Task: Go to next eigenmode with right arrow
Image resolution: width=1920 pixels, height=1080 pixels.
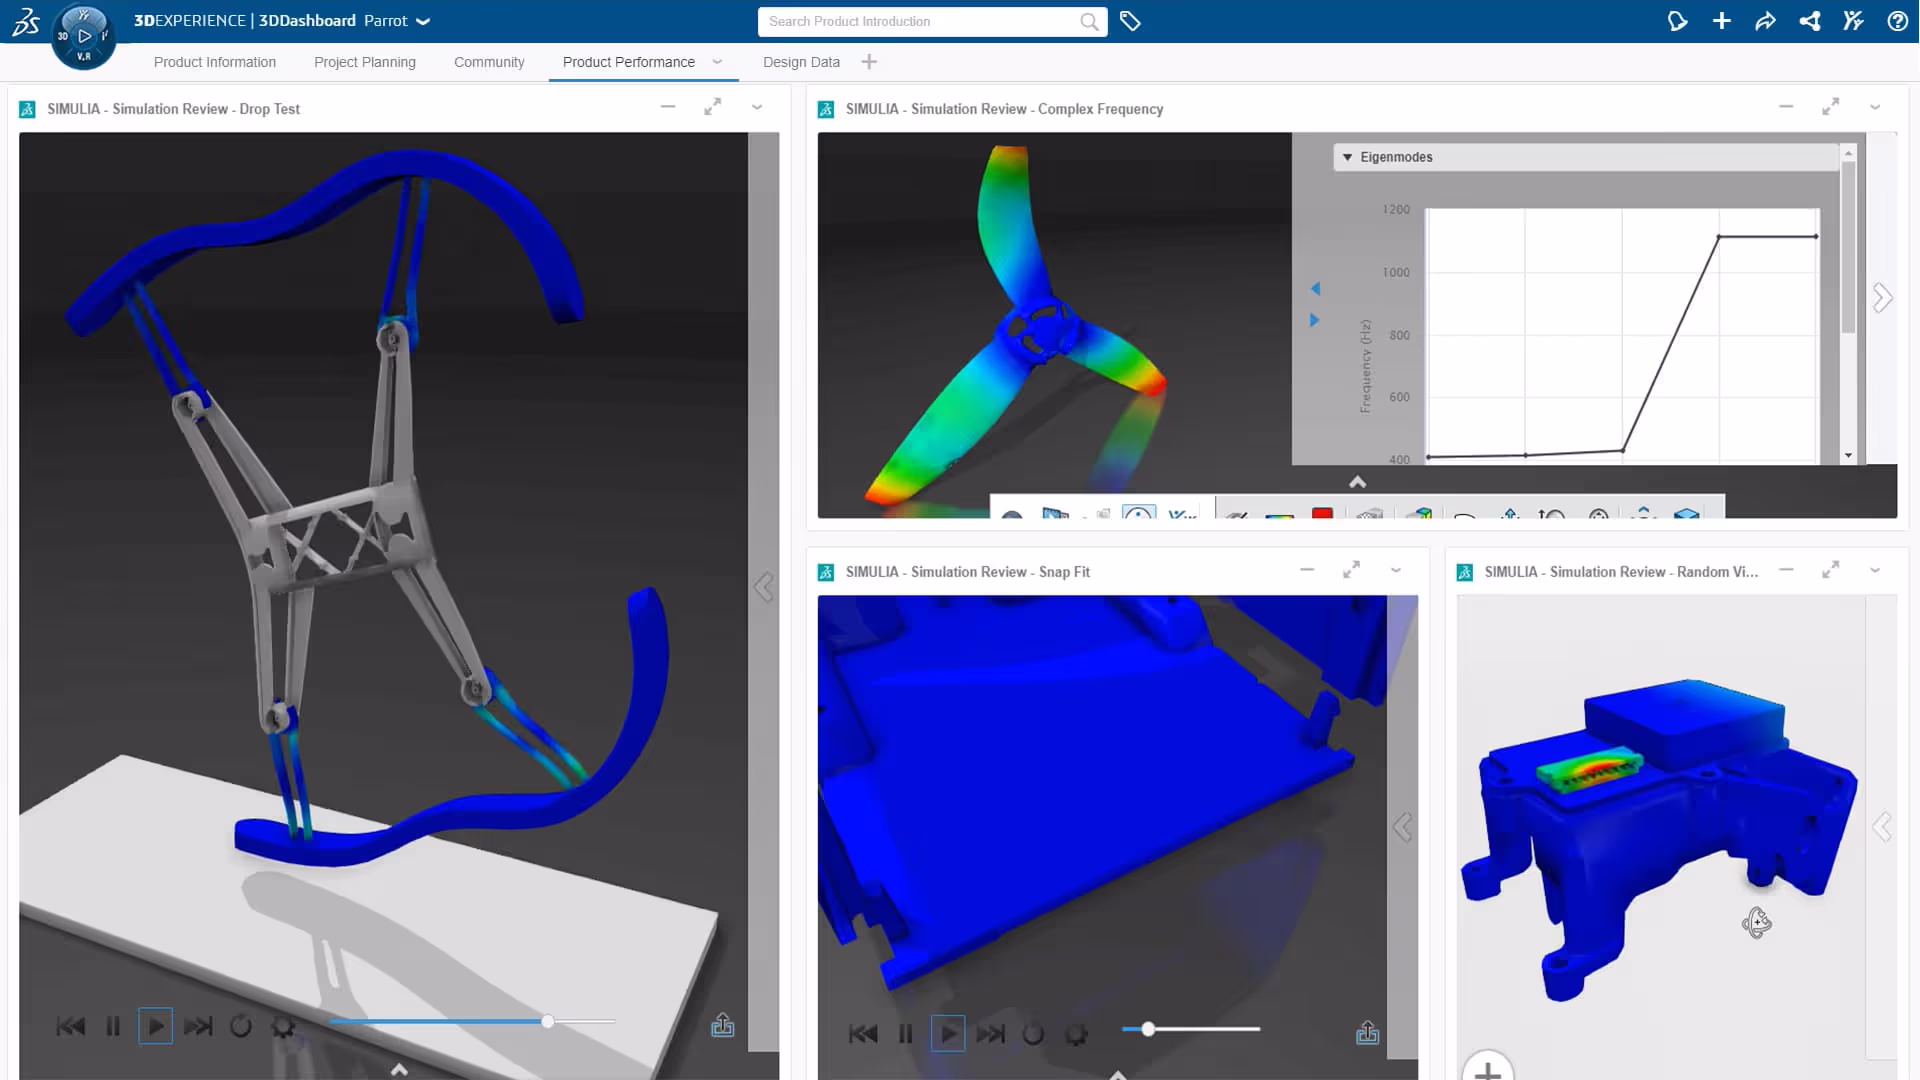Action: (1315, 320)
